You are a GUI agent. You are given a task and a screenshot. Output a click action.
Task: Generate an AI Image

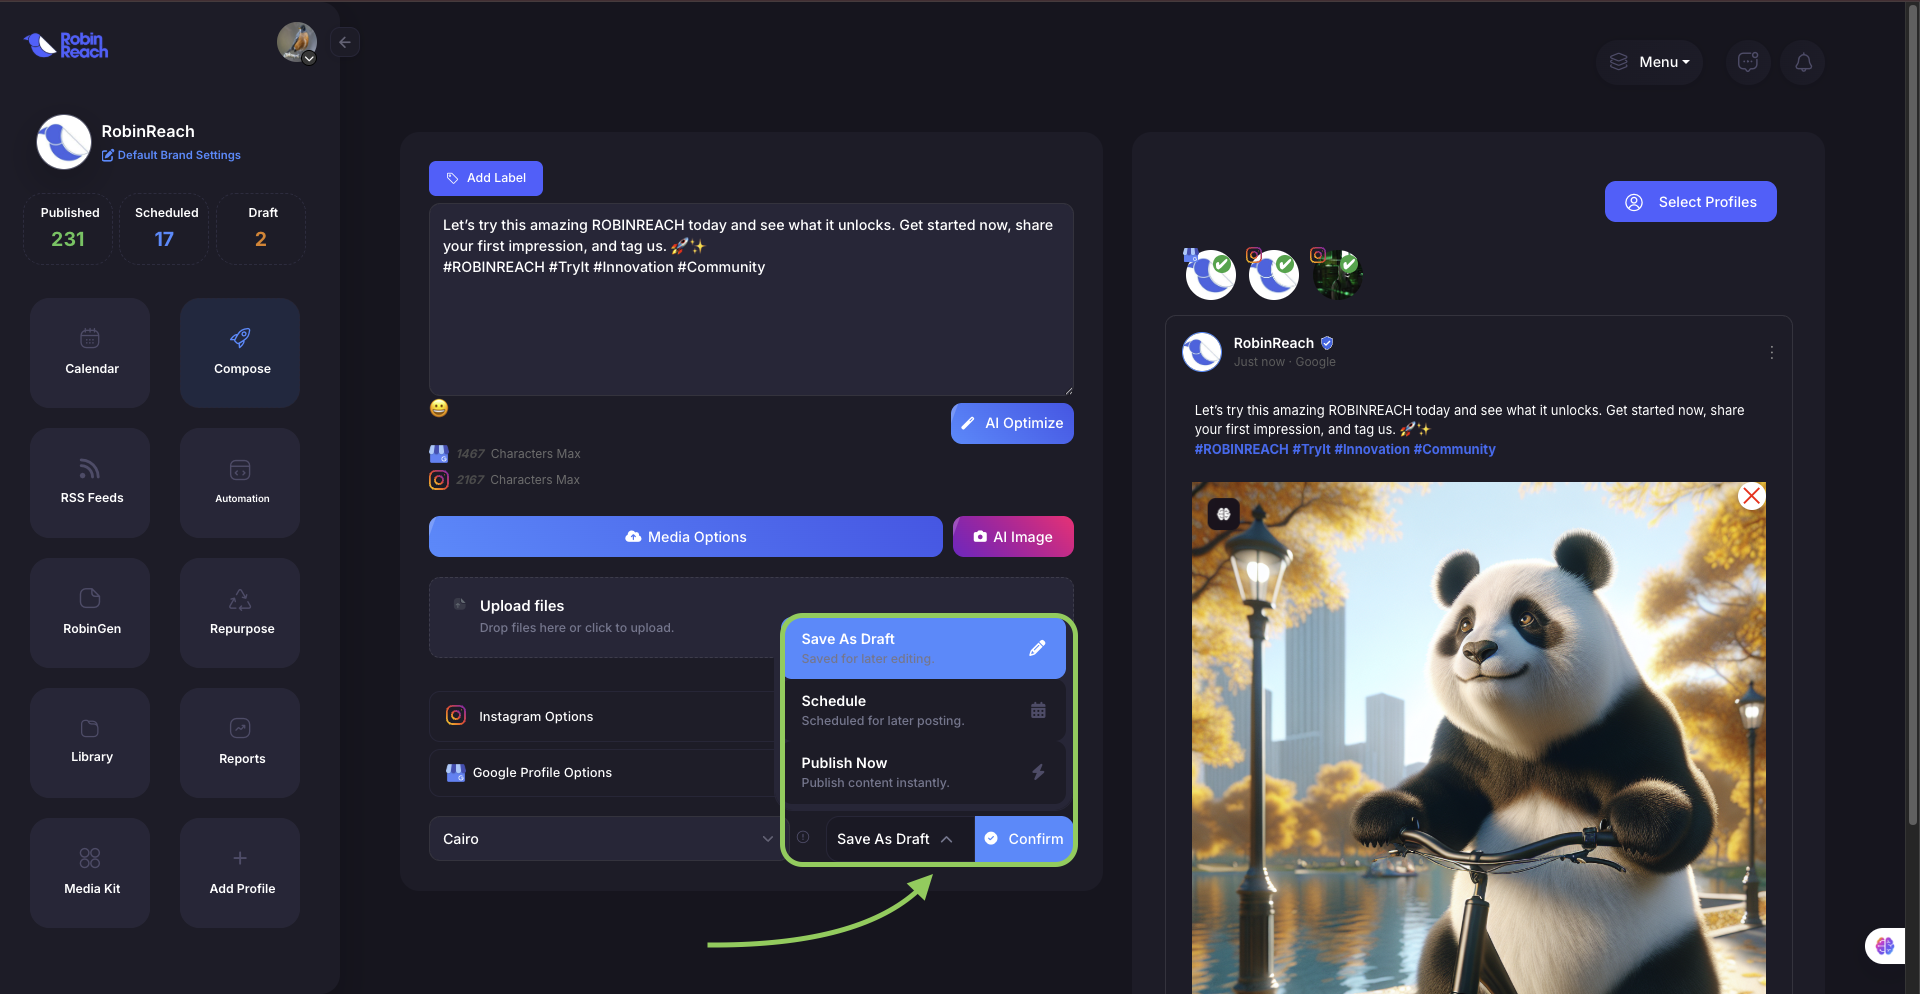pyautogui.click(x=1013, y=537)
